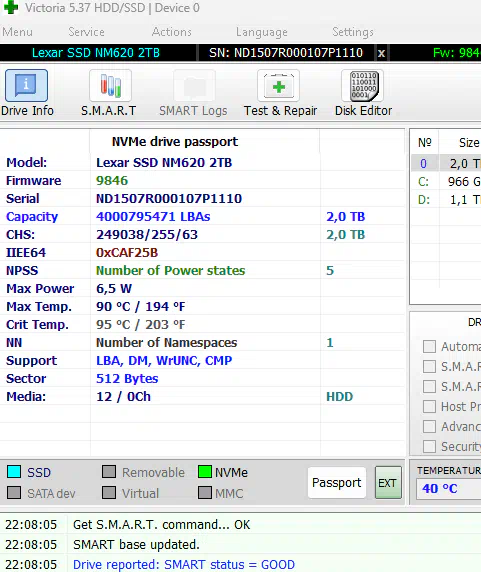Click the Victoria green cross app icon
The width and height of the screenshot is (481, 572).
pyautogui.click(x=11, y=7)
